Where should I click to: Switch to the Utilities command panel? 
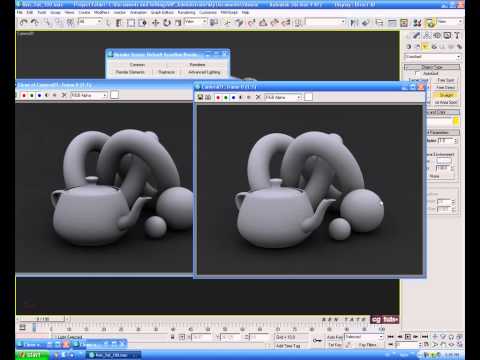tap(457, 35)
